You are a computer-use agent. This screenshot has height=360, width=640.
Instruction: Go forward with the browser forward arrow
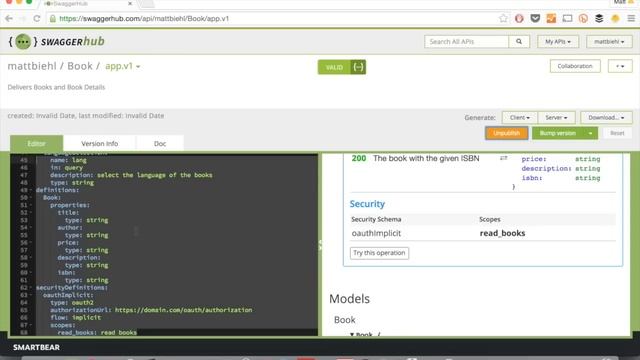(23, 18)
